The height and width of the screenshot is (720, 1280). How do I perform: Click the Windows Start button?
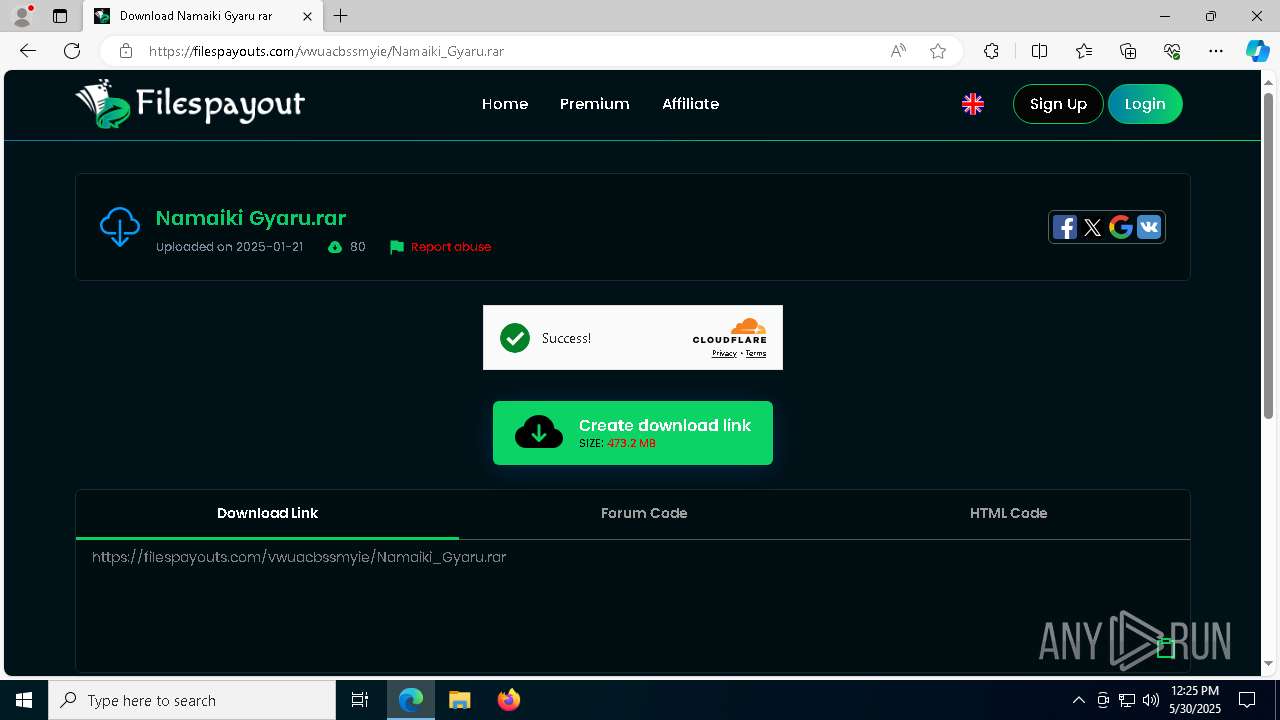pos(24,700)
